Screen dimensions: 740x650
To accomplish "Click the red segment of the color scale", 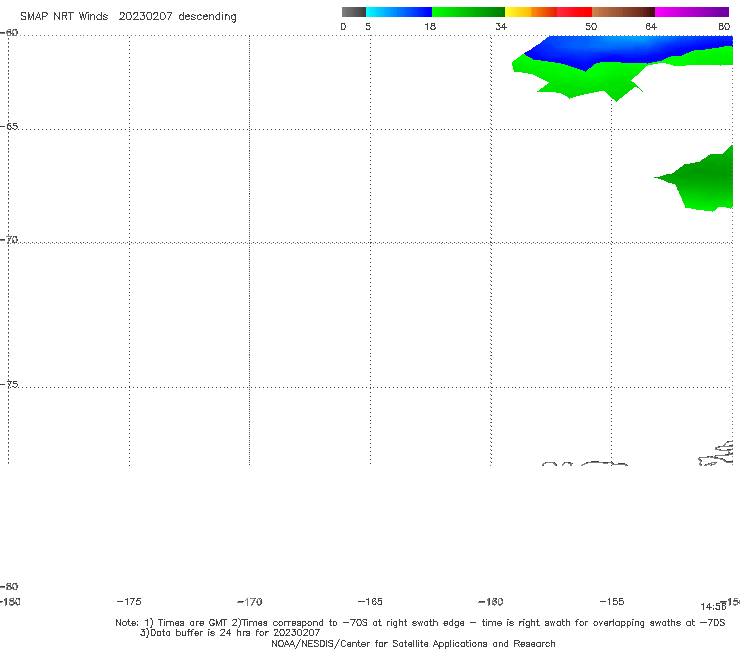I will tap(574, 12).
